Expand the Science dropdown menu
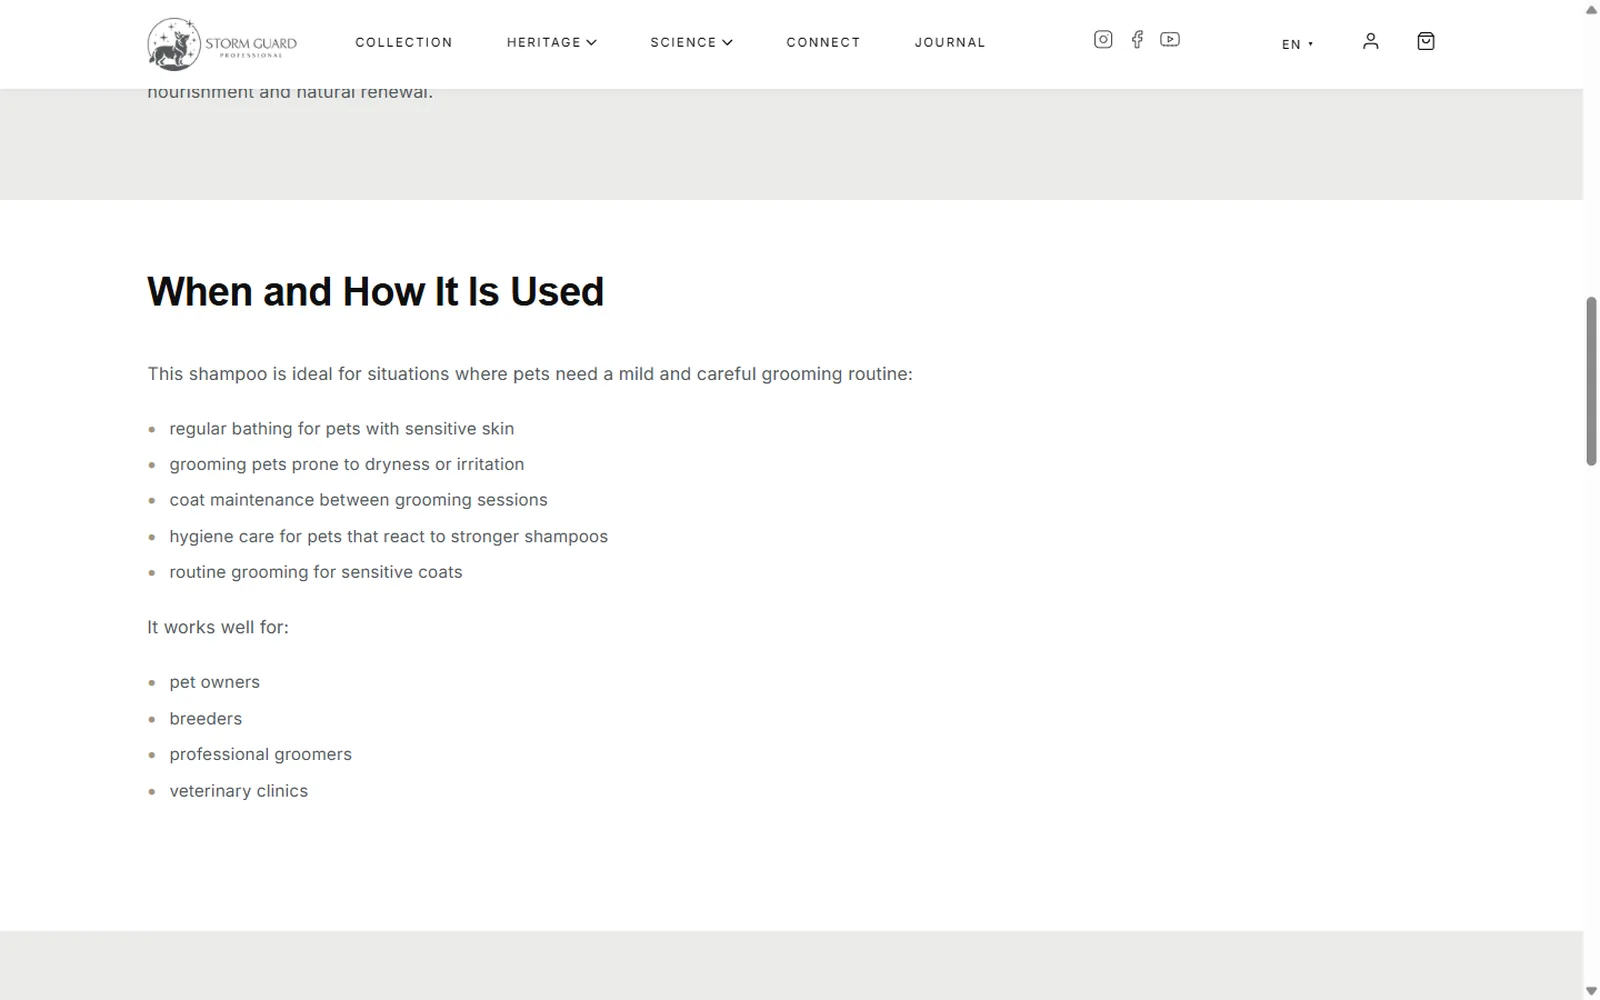The image size is (1600, 1000). pos(691,42)
